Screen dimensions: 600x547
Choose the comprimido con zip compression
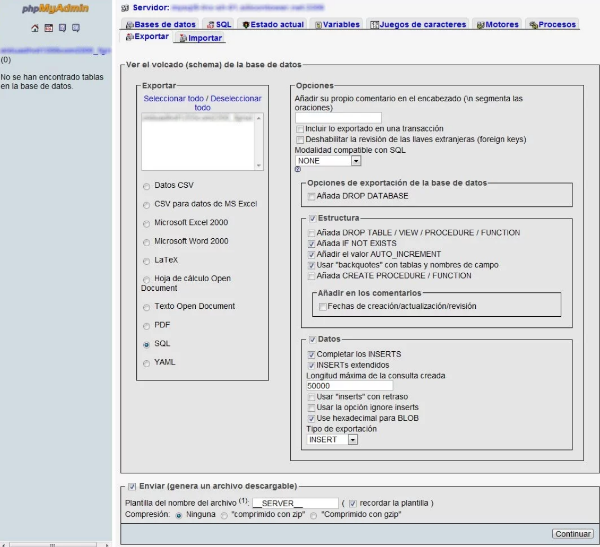coord(224,515)
